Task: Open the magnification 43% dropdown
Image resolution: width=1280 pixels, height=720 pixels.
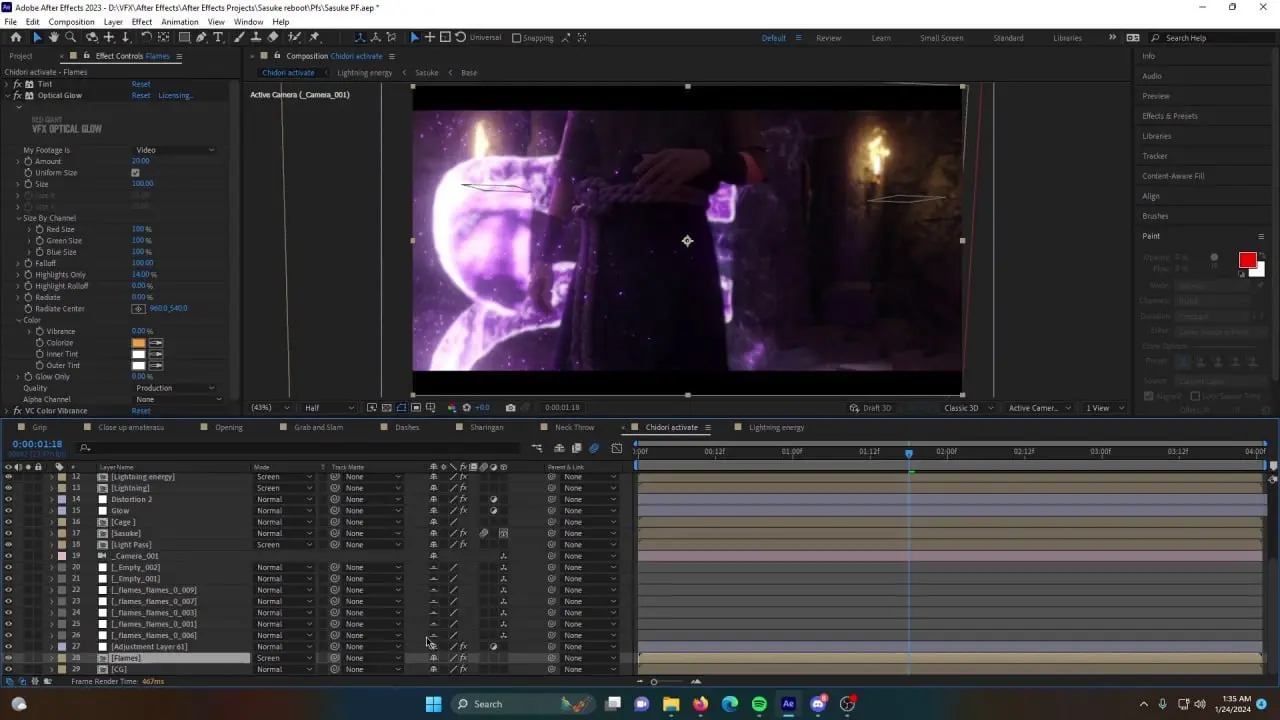Action: point(270,408)
